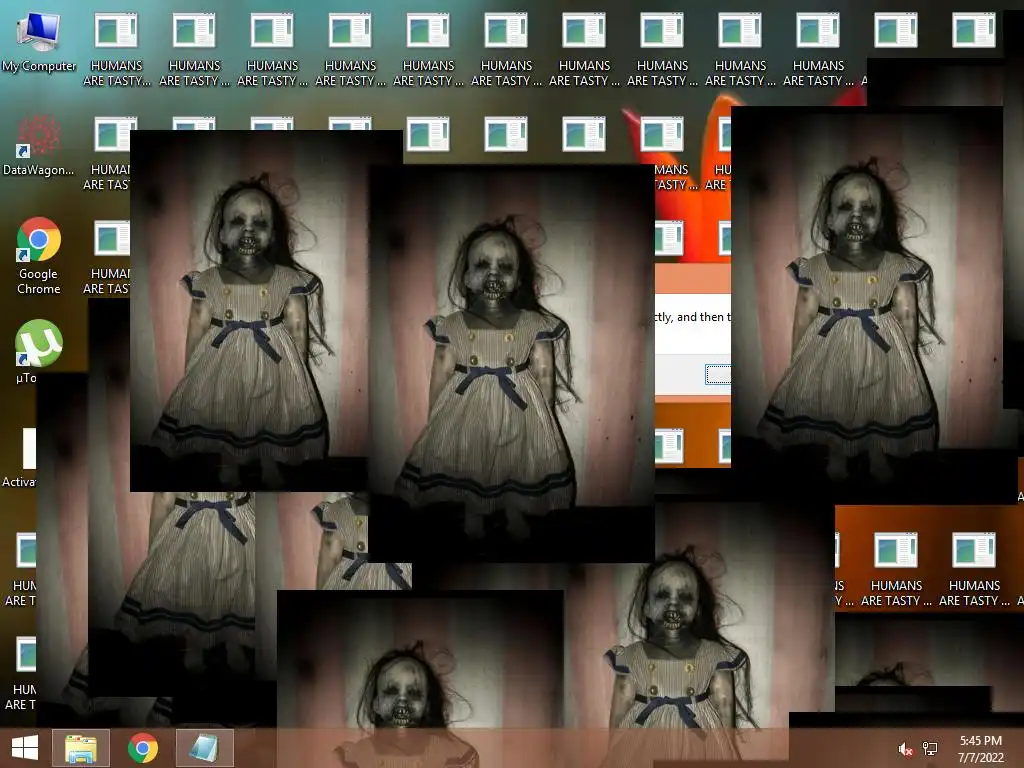Image resolution: width=1024 pixels, height=768 pixels.
Task: Open the DataWagon desktop shortcut
Action: pos(39,144)
